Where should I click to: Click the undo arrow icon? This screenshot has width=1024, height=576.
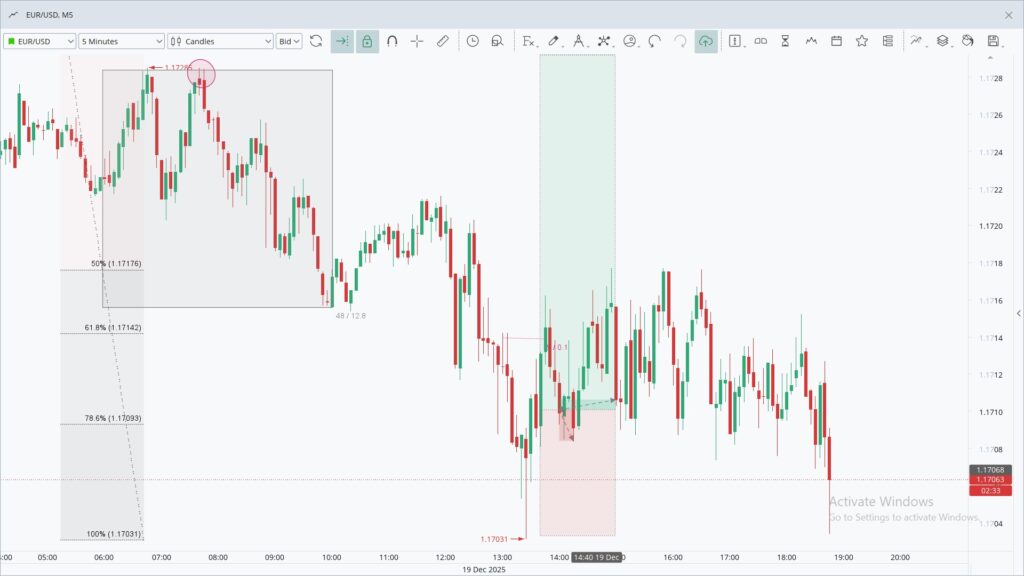(x=655, y=41)
